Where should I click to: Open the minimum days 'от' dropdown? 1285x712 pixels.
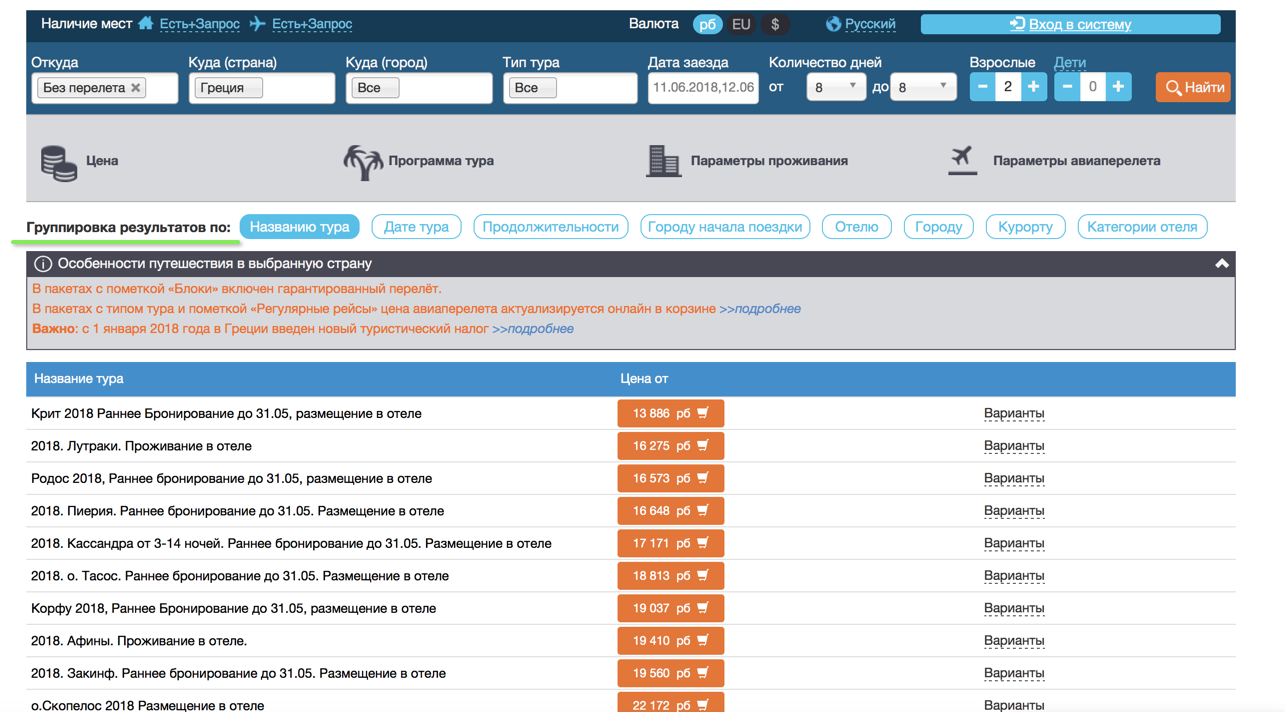(x=835, y=88)
